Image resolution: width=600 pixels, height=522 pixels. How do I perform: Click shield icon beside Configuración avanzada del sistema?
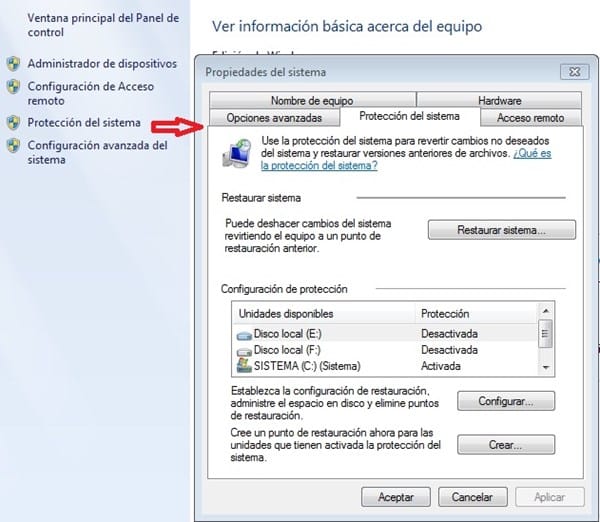13,145
